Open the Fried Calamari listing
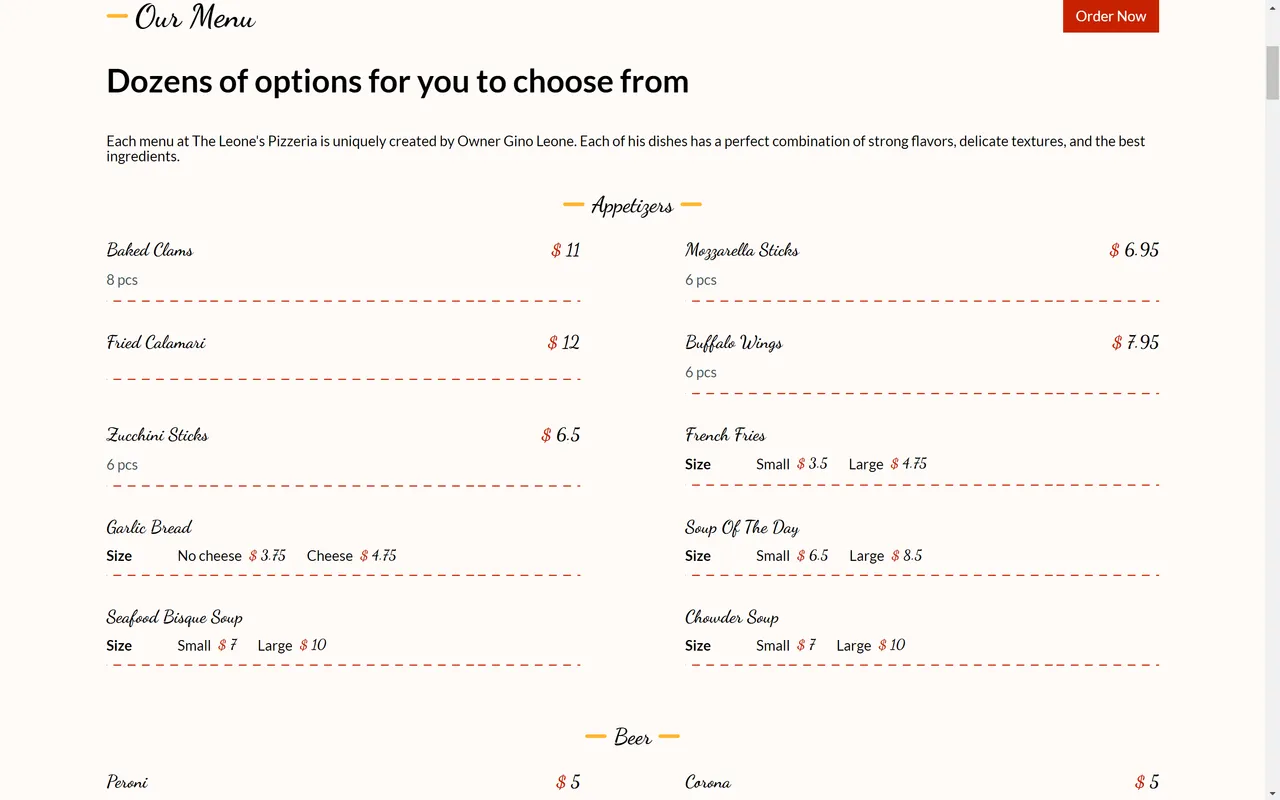The image size is (1280, 800). (x=156, y=342)
